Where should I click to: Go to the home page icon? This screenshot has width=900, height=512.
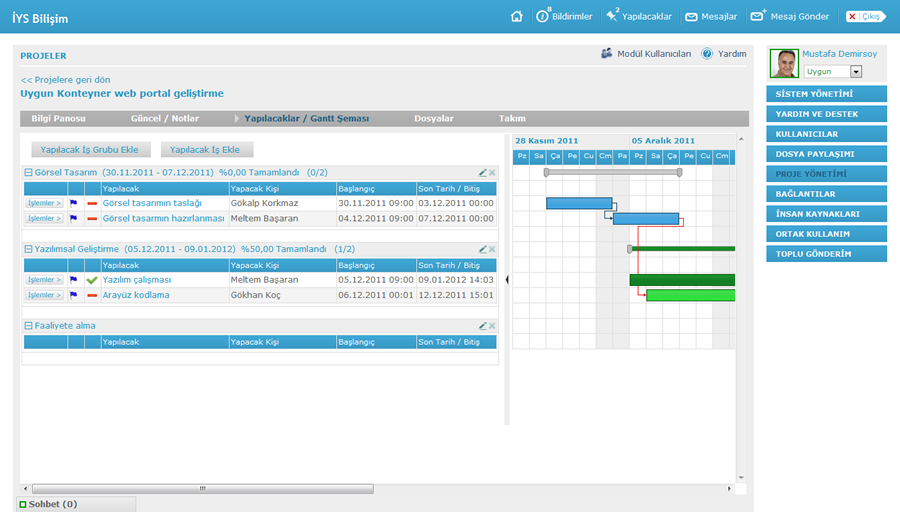pyautogui.click(x=517, y=16)
